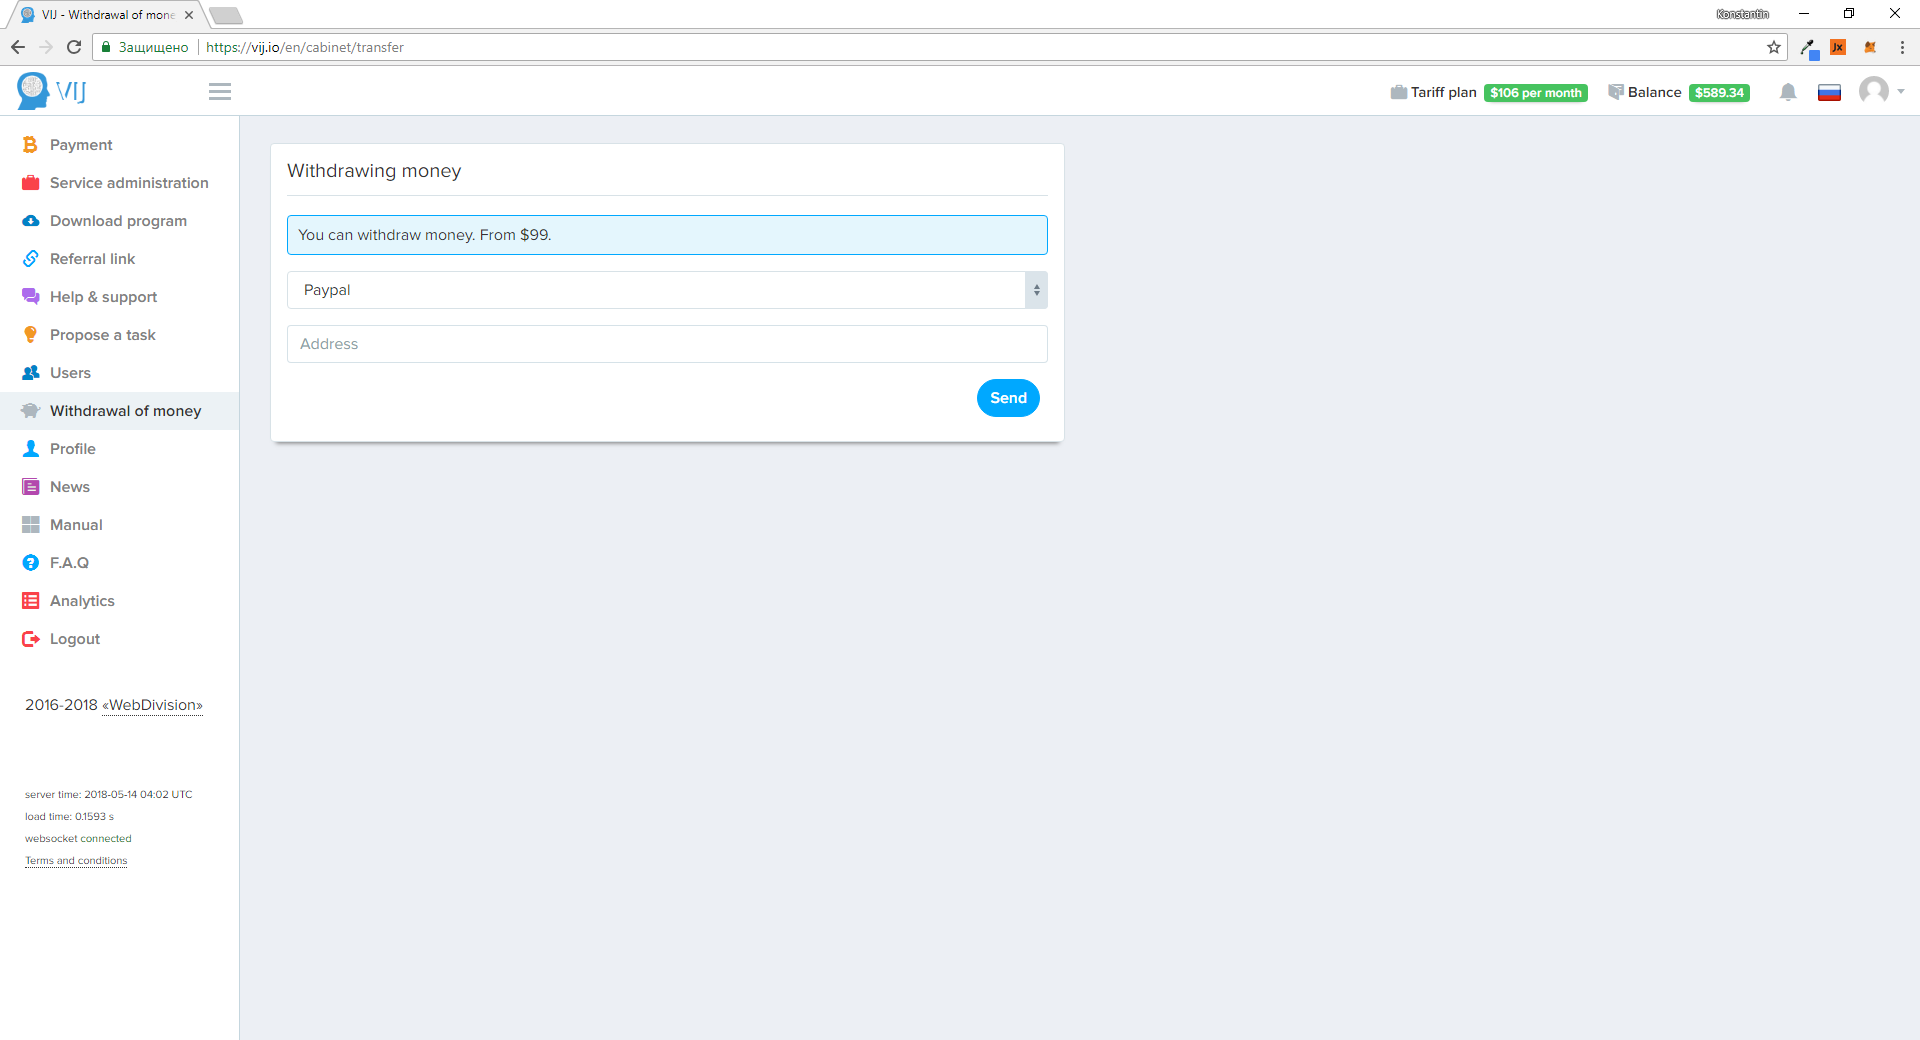Reload the page using the browser refresh icon

coord(74,47)
